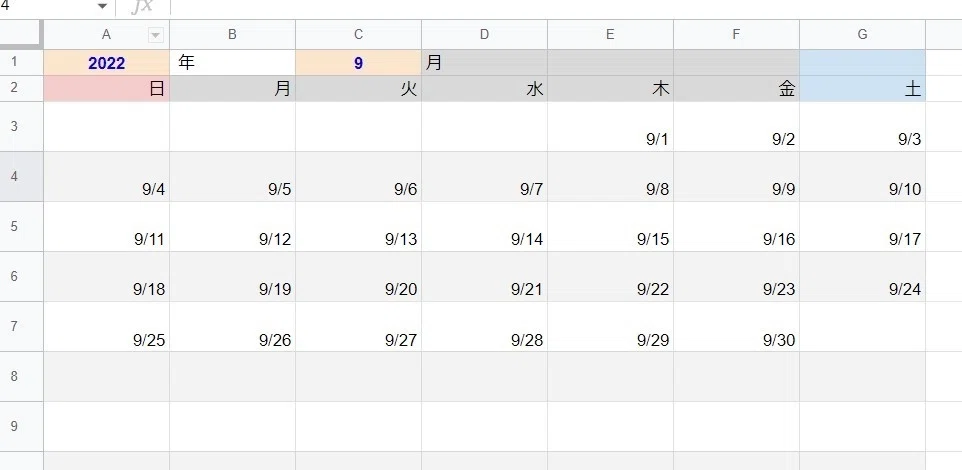Select the pink 日 Sunday header cell
The image size is (962, 470).
click(x=107, y=89)
